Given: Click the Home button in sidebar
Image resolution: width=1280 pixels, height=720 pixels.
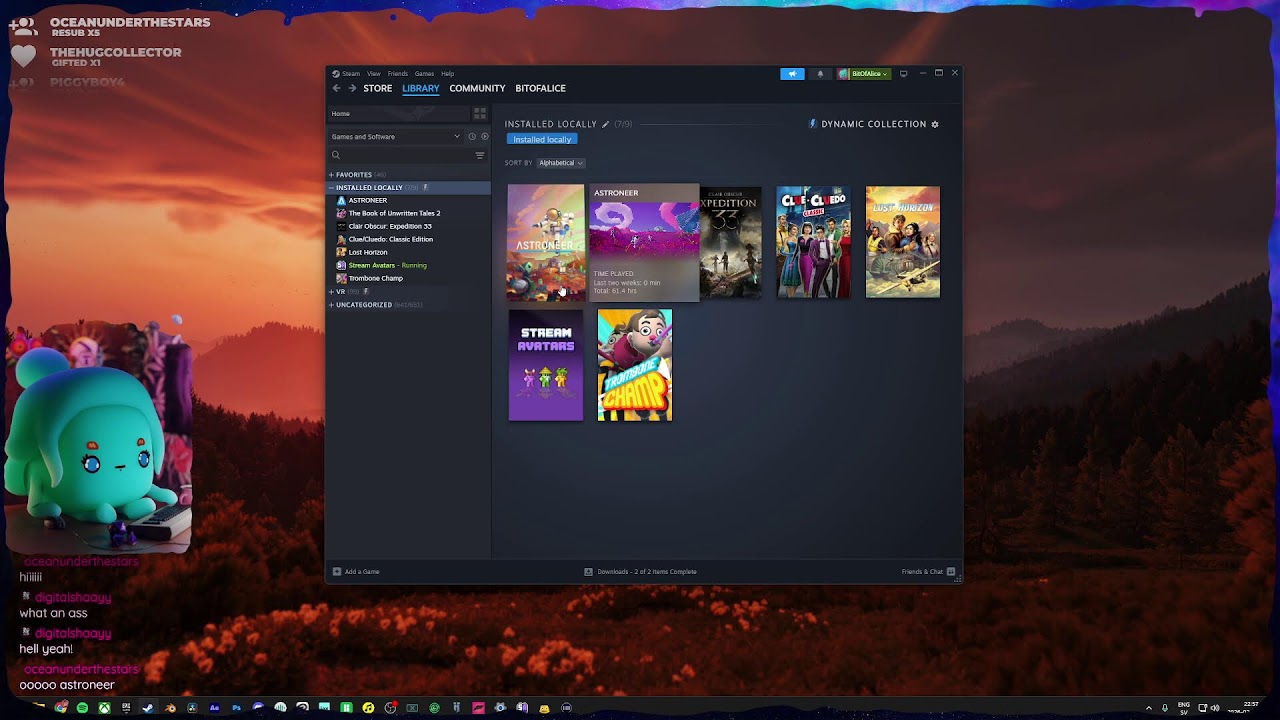Looking at the screenshot, I should coord(399,114).
